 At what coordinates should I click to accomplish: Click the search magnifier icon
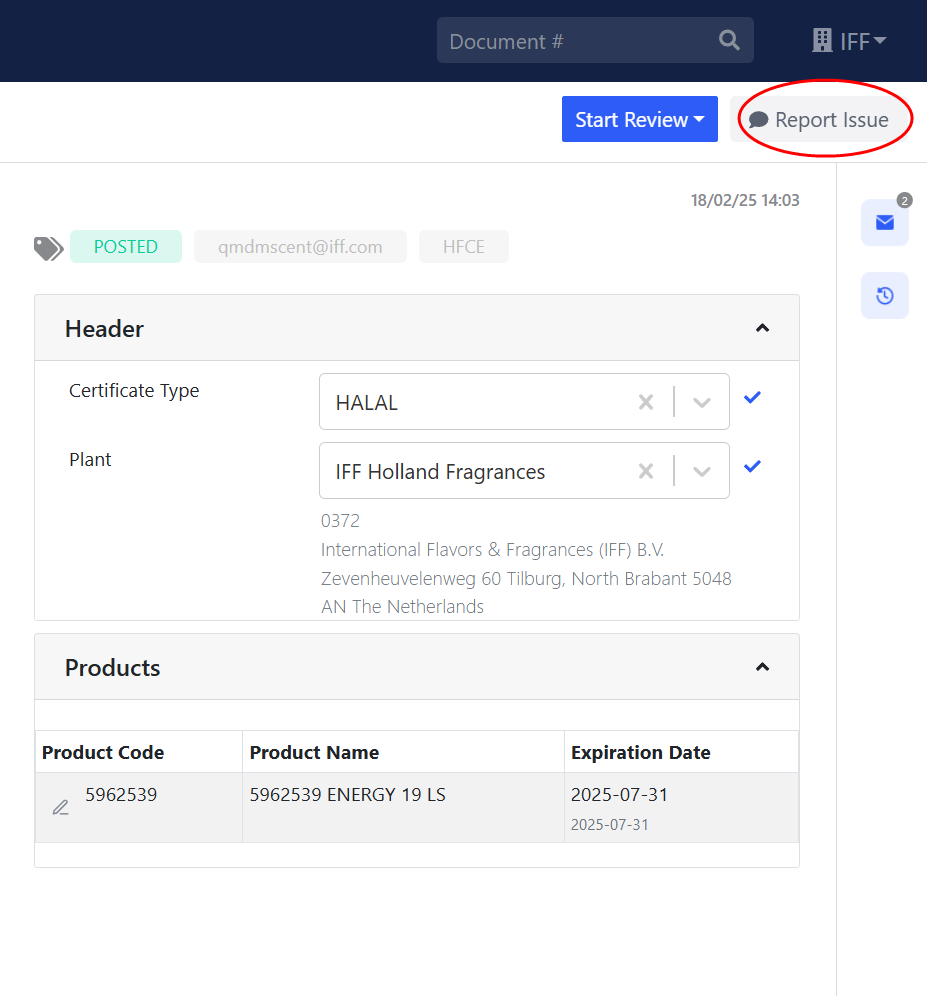[729, 41]
